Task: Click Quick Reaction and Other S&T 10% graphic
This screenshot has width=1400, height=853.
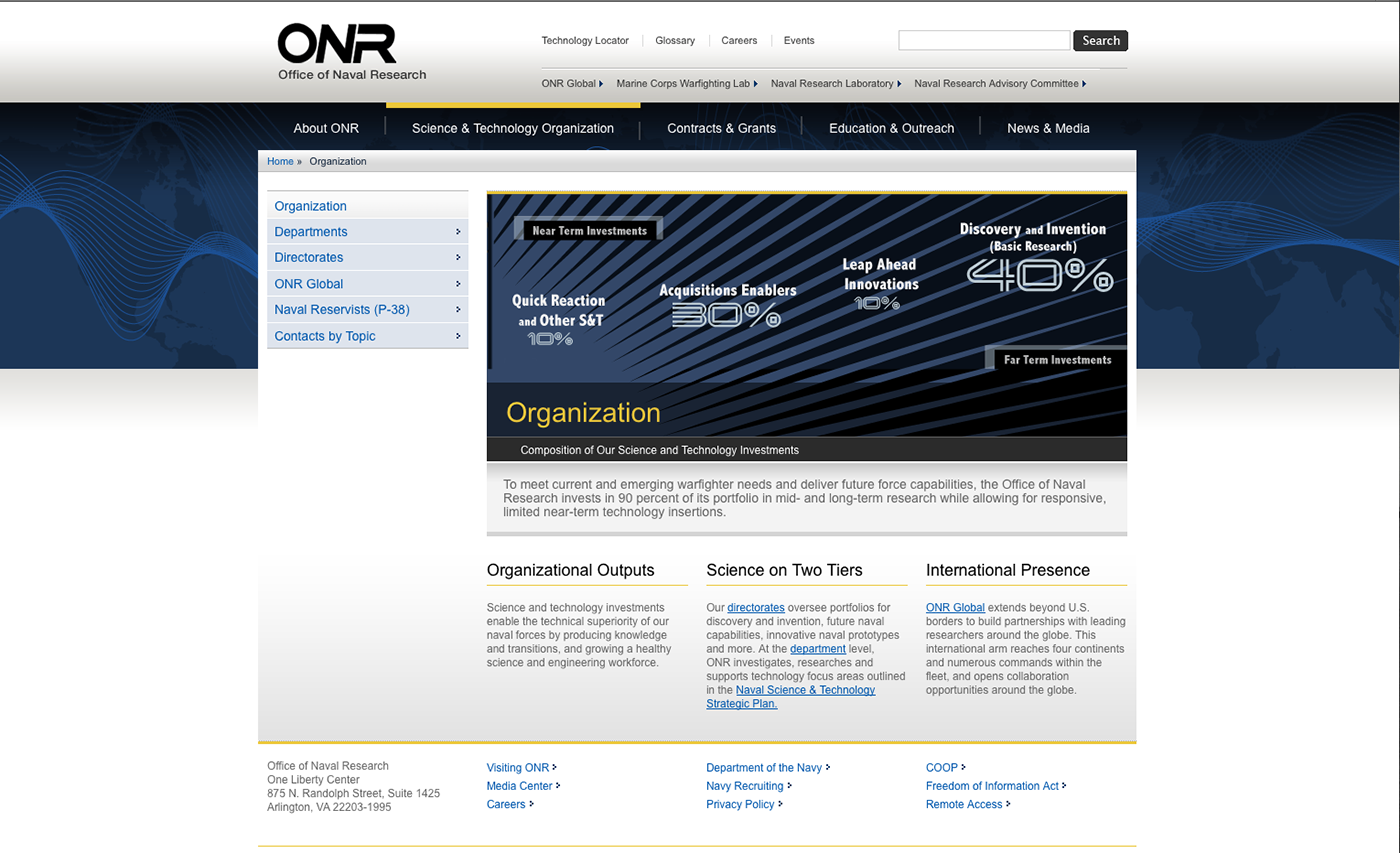Action: click(558, 320)
